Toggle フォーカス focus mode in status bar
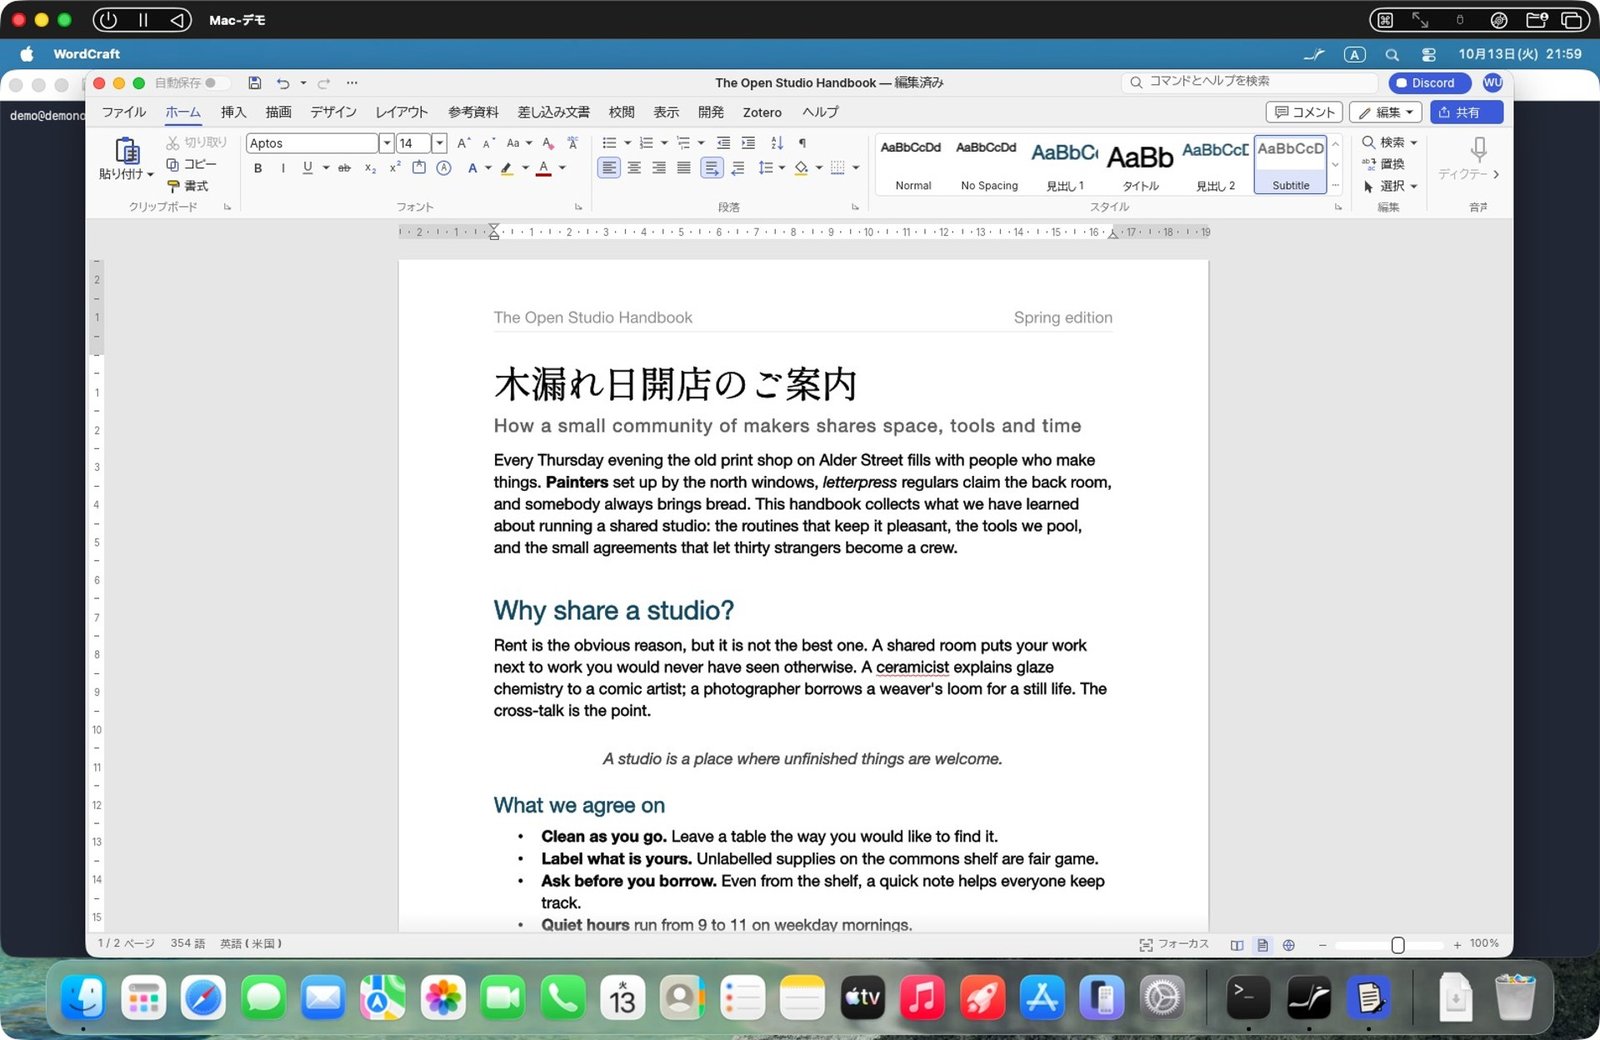 pos(1174,944)
